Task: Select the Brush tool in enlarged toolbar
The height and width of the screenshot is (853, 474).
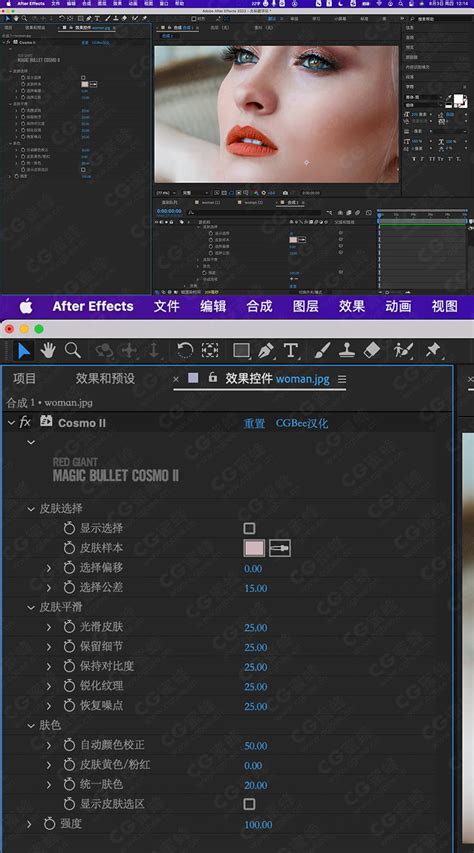Action: tap(323, 351)
